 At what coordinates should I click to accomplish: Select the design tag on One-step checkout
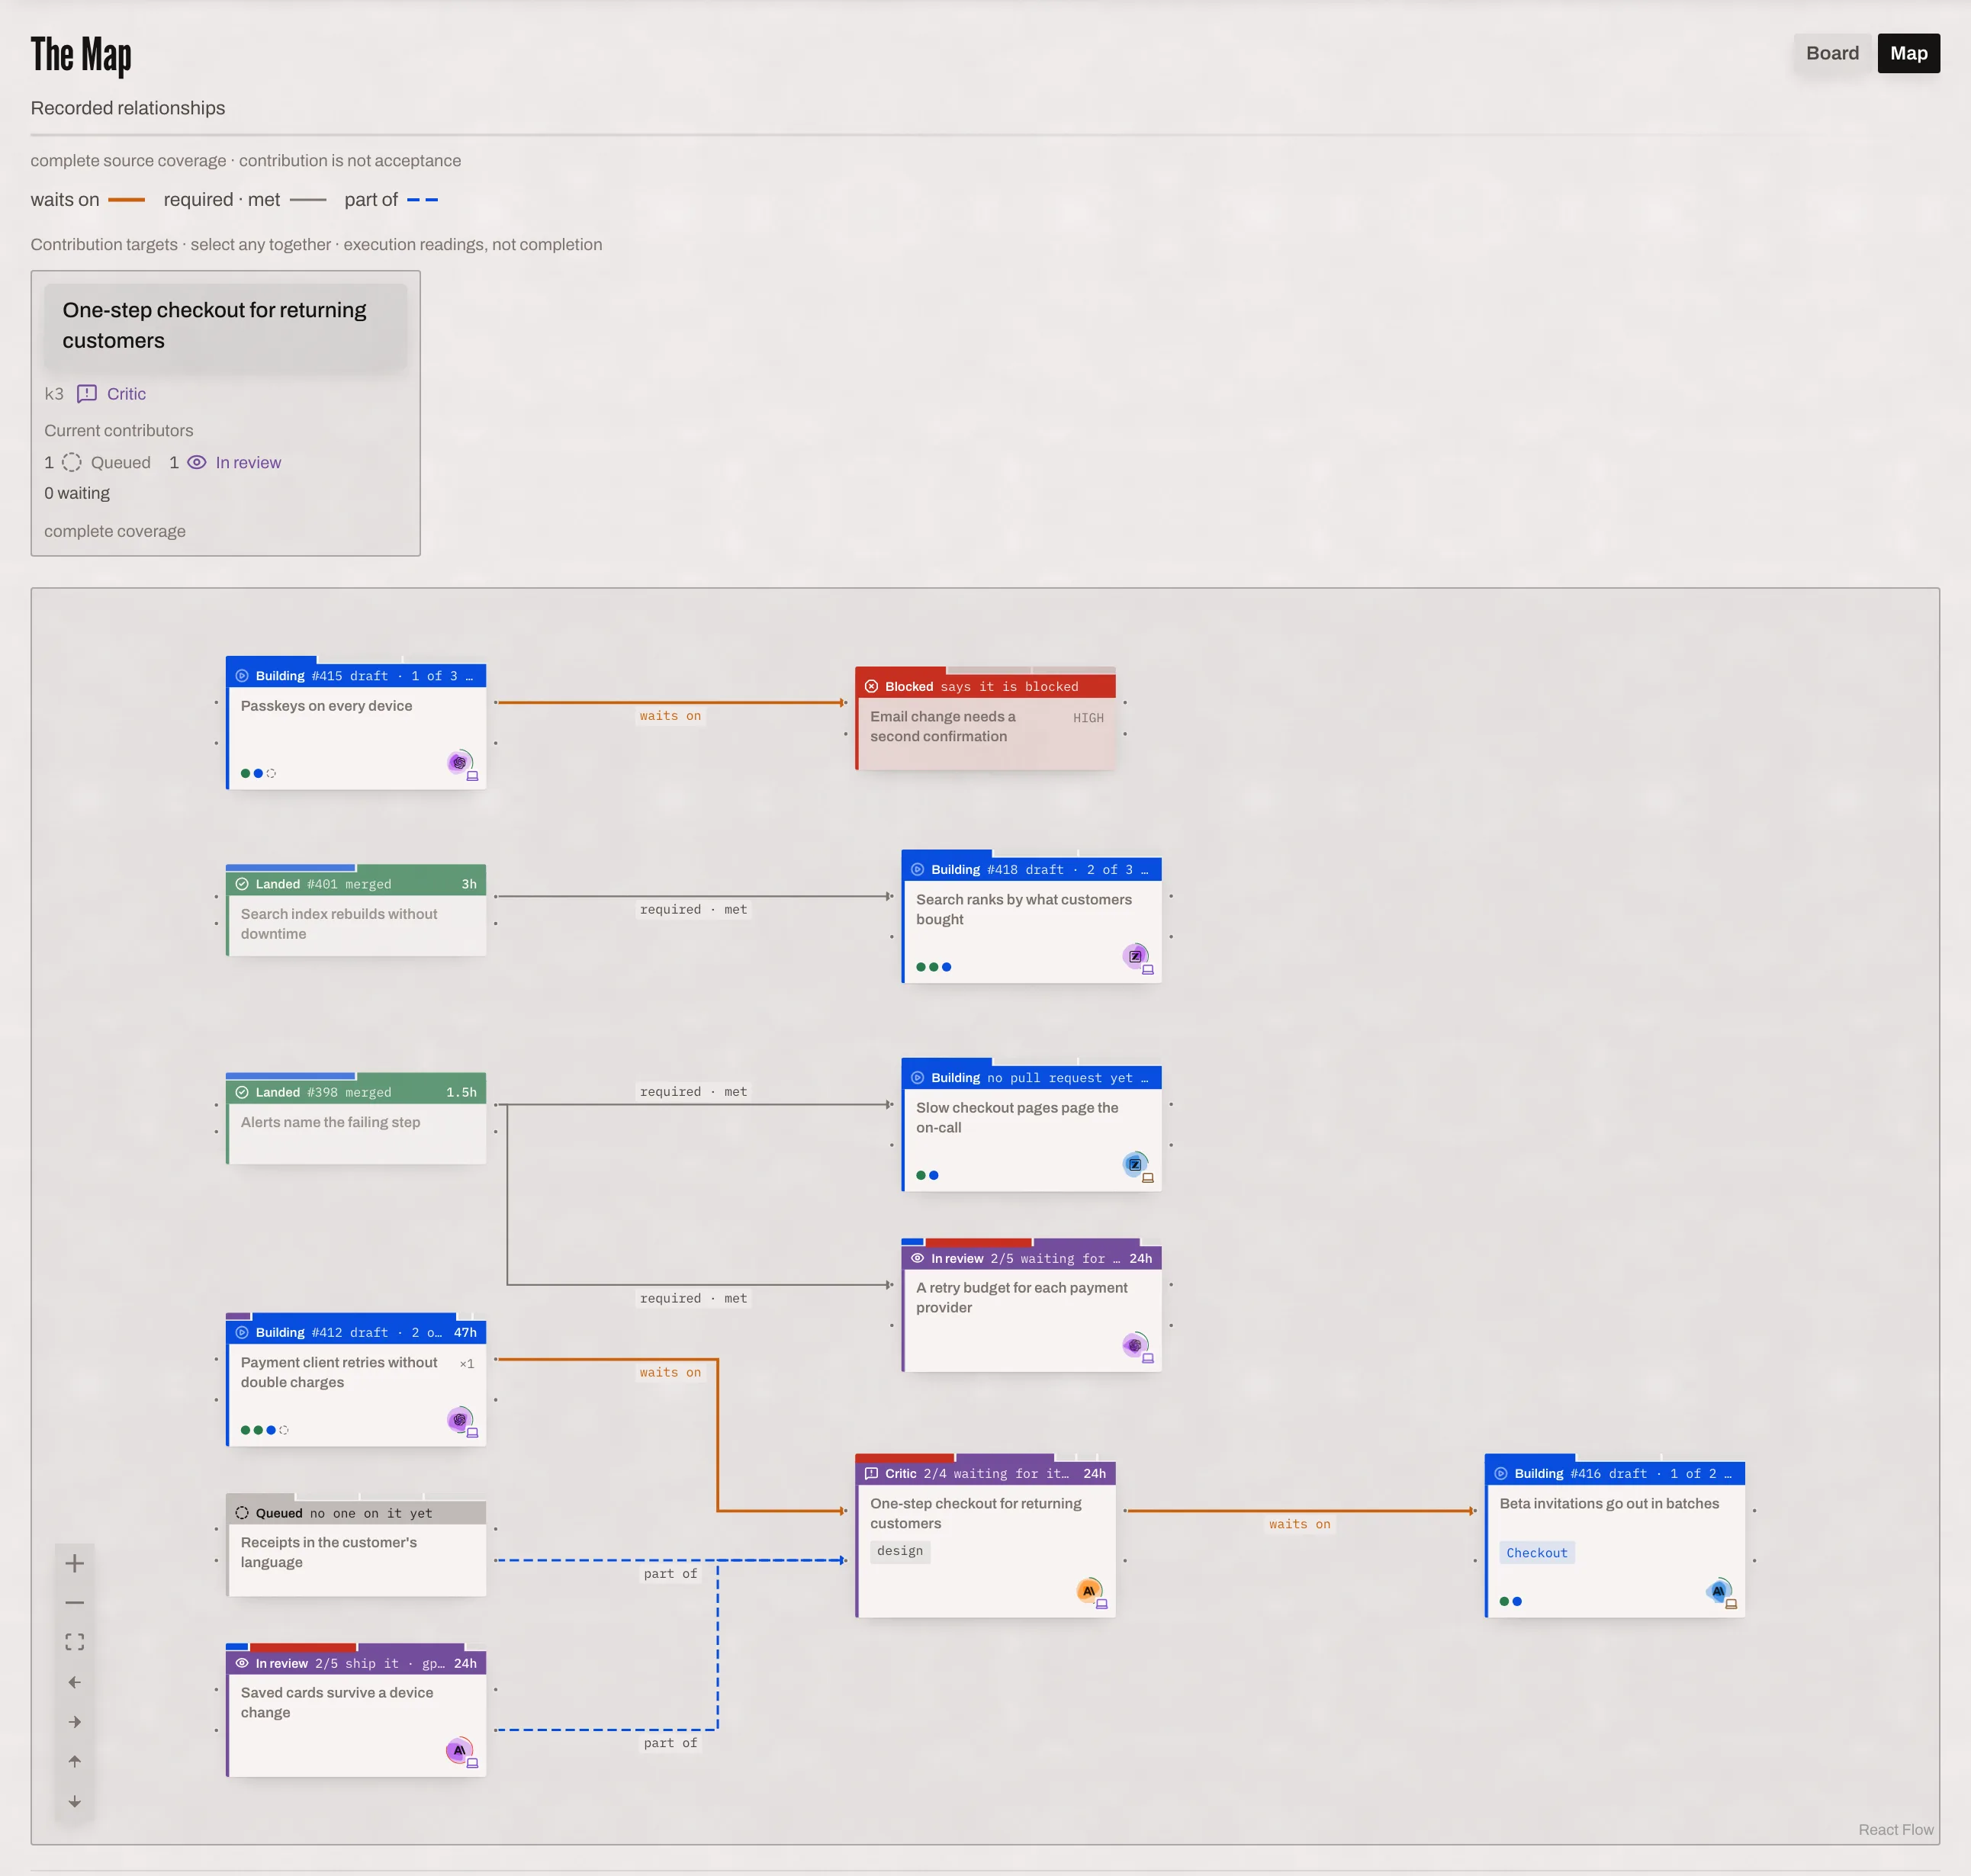[x=900, y=1551]
